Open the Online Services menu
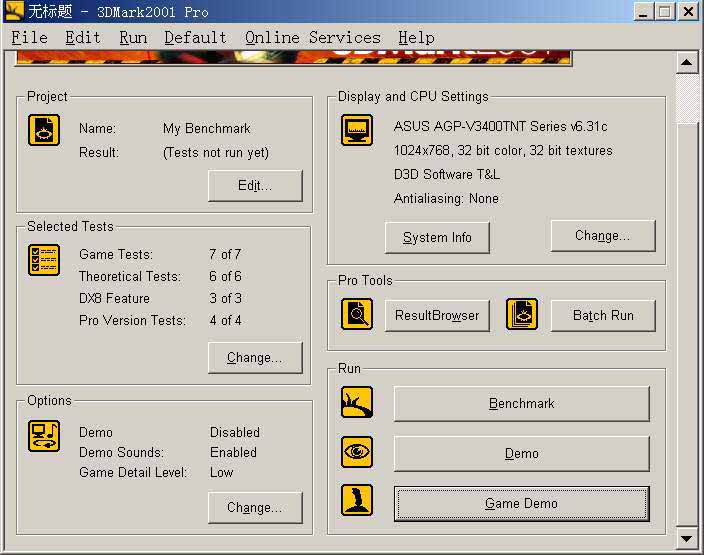This screenshot has height=555, width=704. [x=312, y=38]
